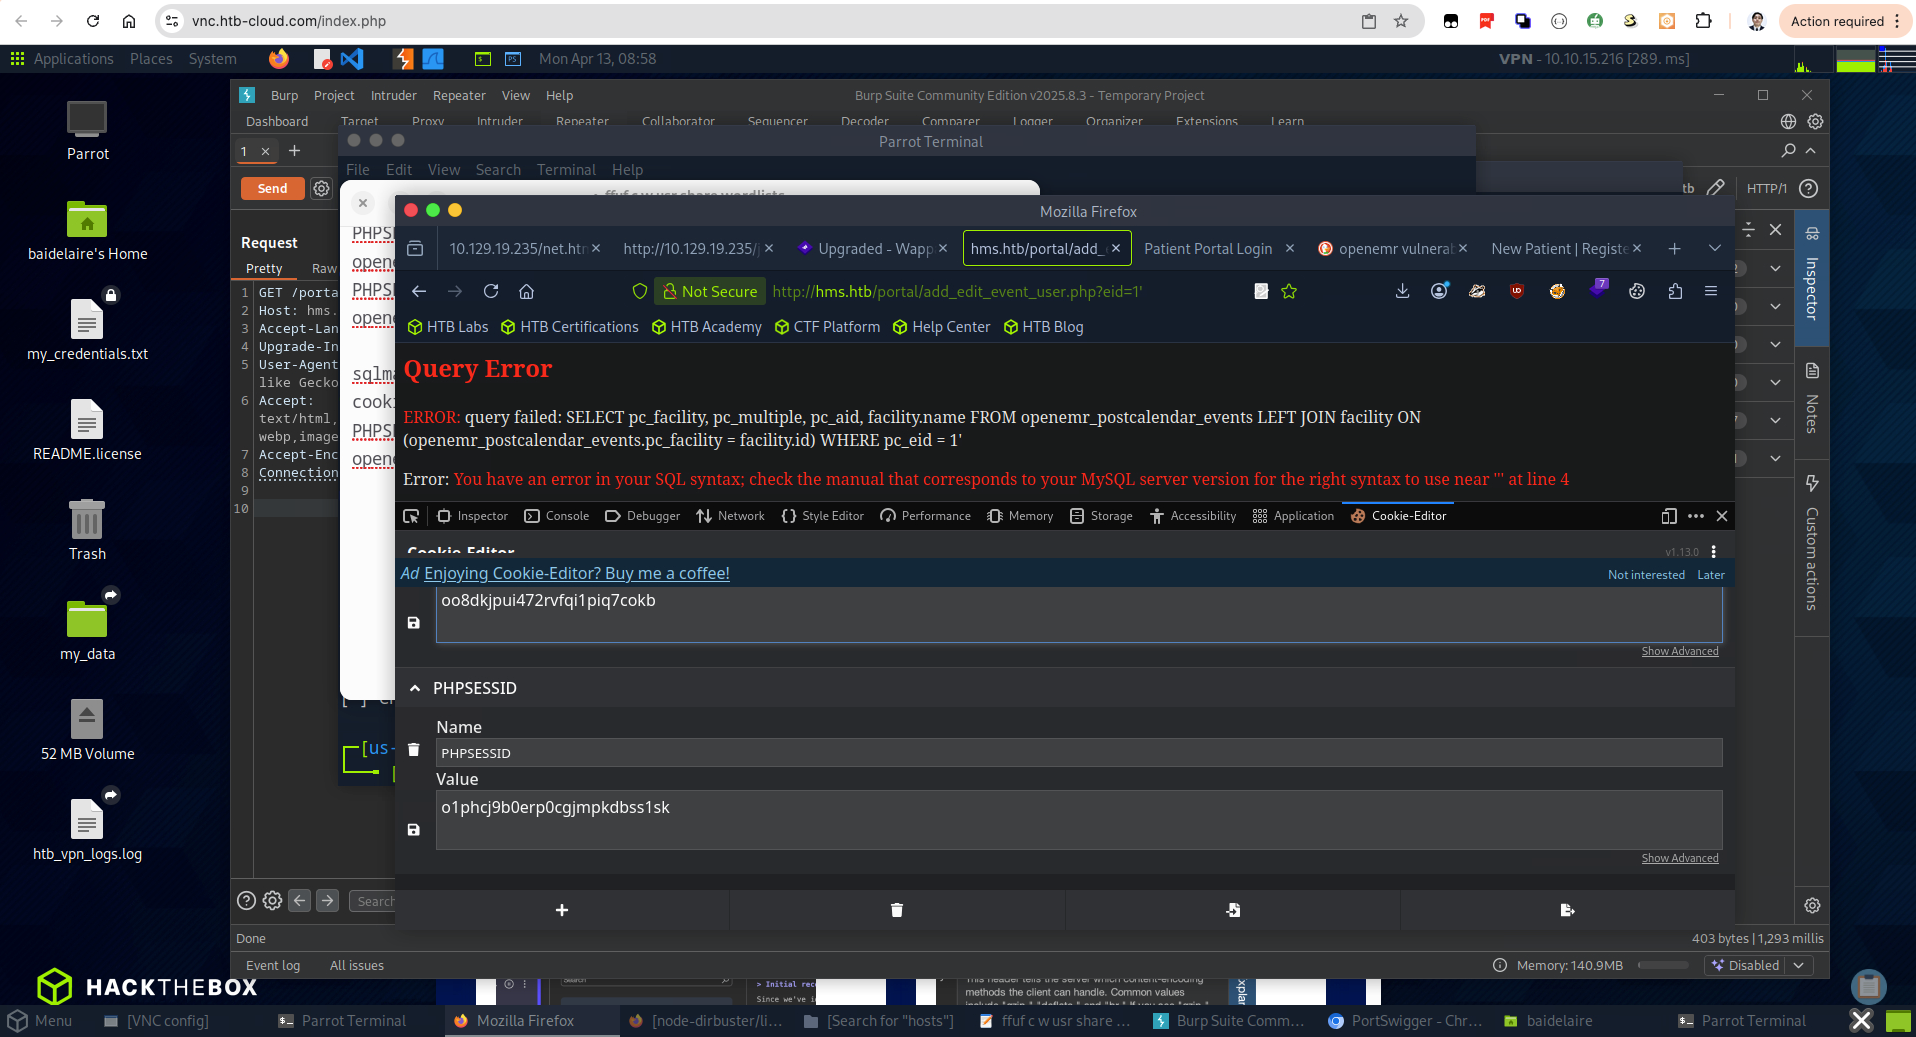Open the Applications menu in top panel
The image size is (1916, 1037).
pos(62,59)
